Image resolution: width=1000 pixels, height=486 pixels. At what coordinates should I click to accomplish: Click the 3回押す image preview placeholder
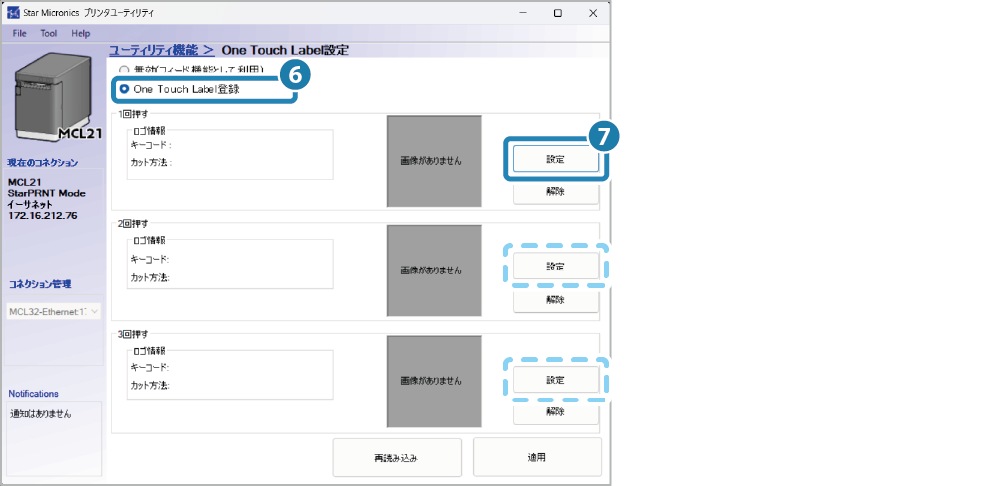(x=434, y=381)
